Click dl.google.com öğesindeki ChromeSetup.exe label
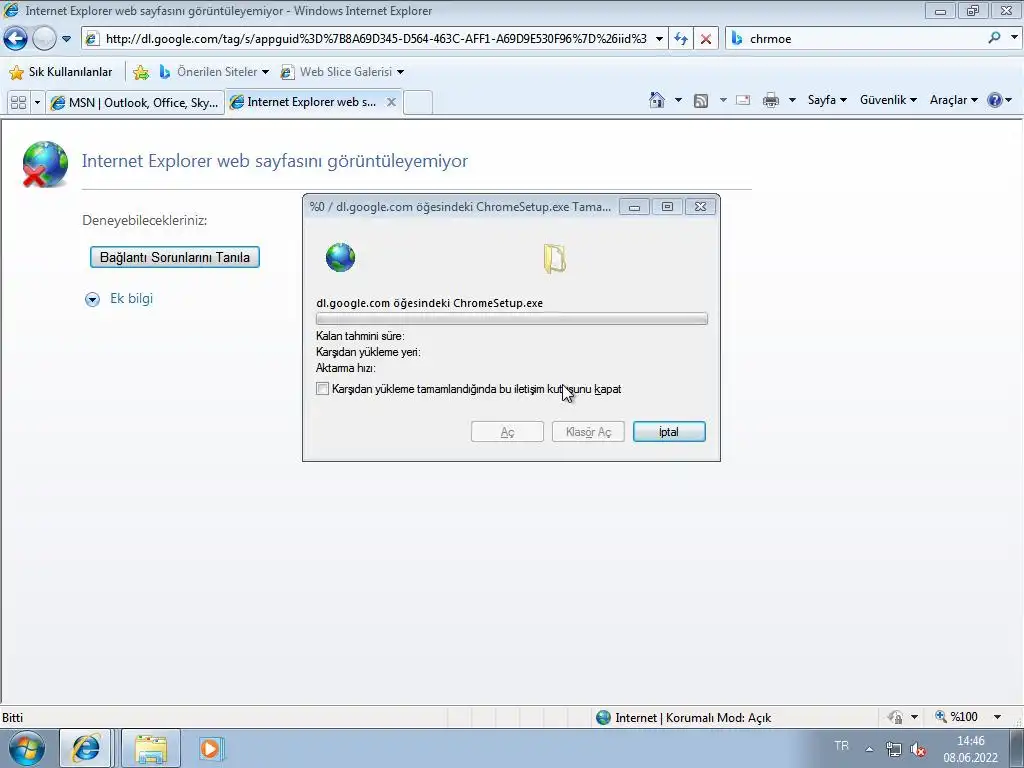The width and height of the screenshot is (1024, 768). click(429, 303)
